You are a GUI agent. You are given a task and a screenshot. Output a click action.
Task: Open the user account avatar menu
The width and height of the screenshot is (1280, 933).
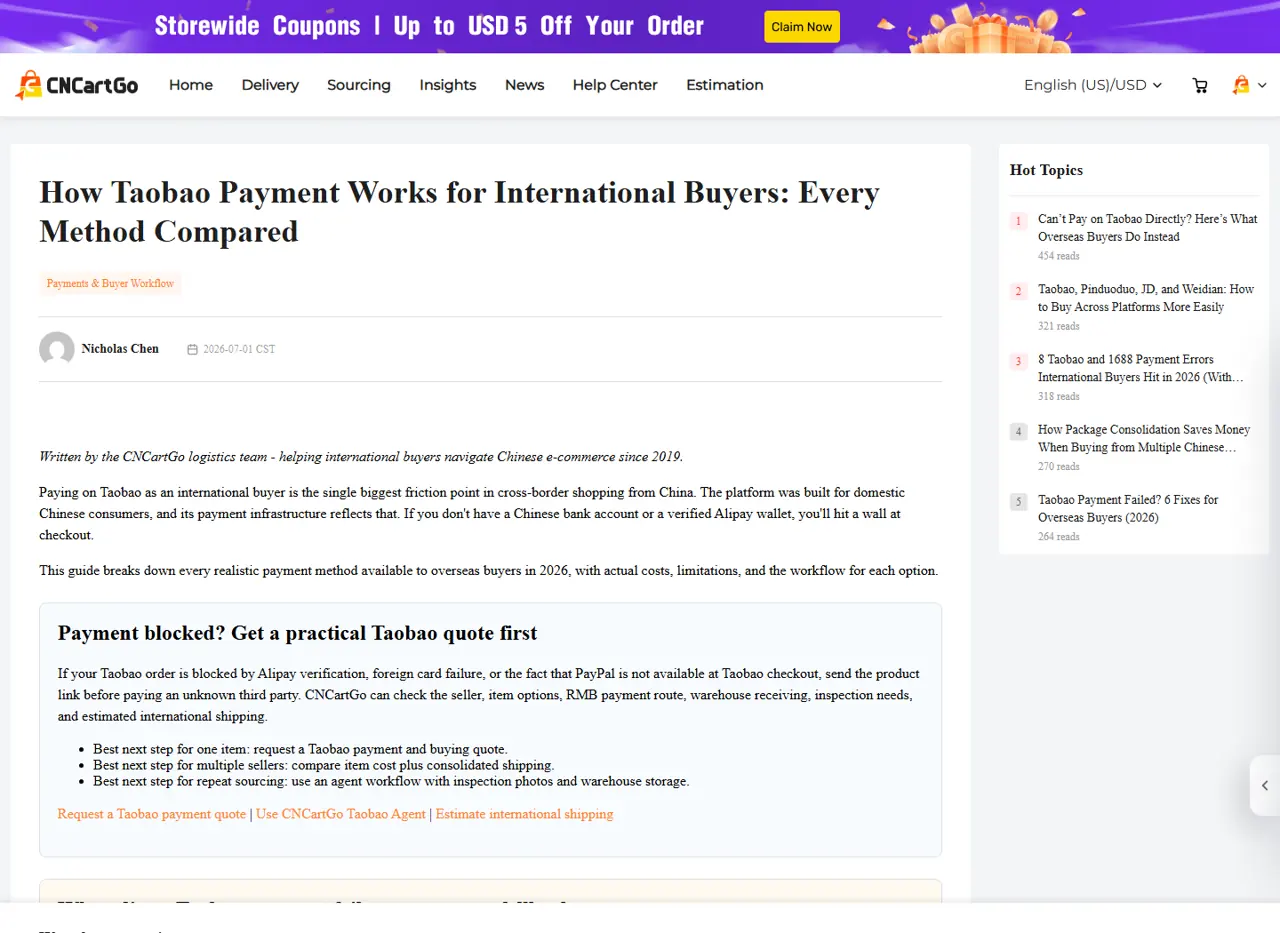pyautogui.click(x=1249, y=85)
